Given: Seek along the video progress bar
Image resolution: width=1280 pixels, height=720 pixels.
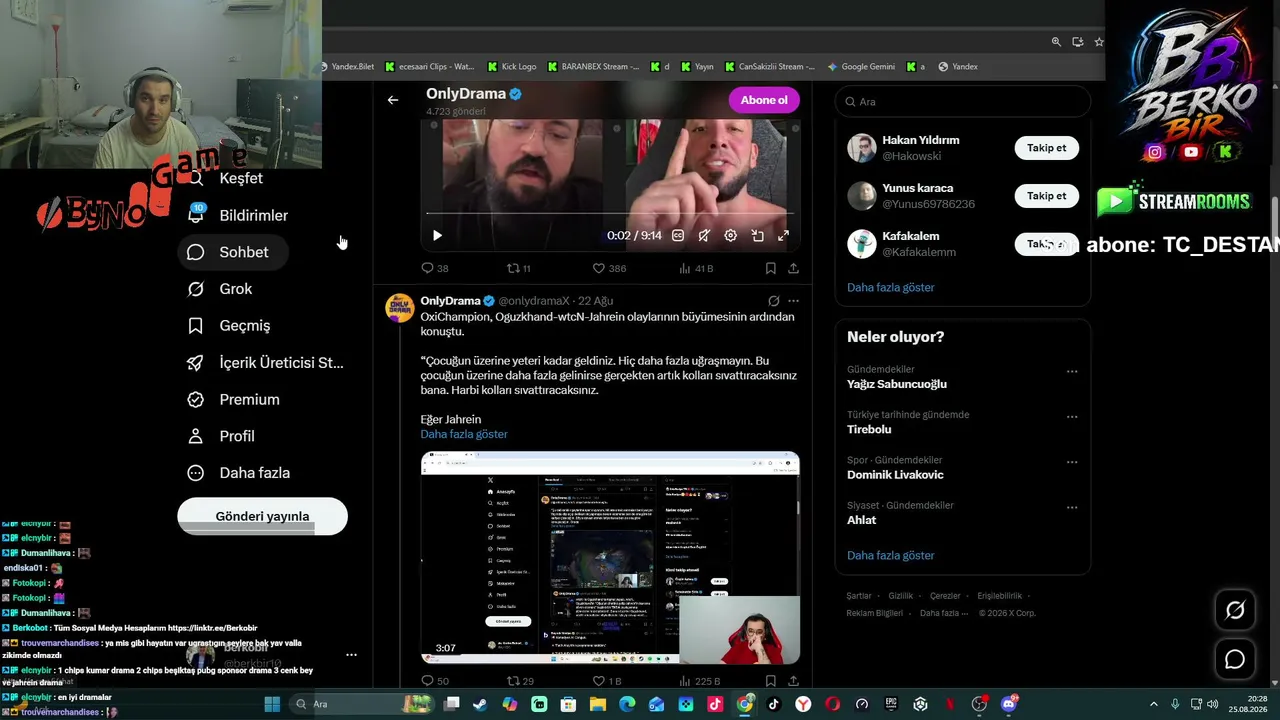Looking at the screenshot, I should point(610,213).
